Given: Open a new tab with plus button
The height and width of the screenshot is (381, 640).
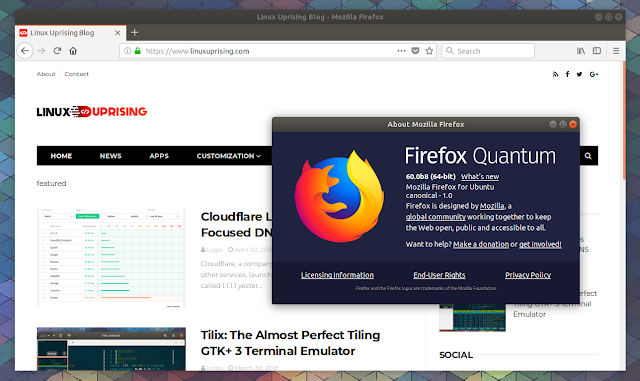Looking at the screenshot, I should point(134,32).
